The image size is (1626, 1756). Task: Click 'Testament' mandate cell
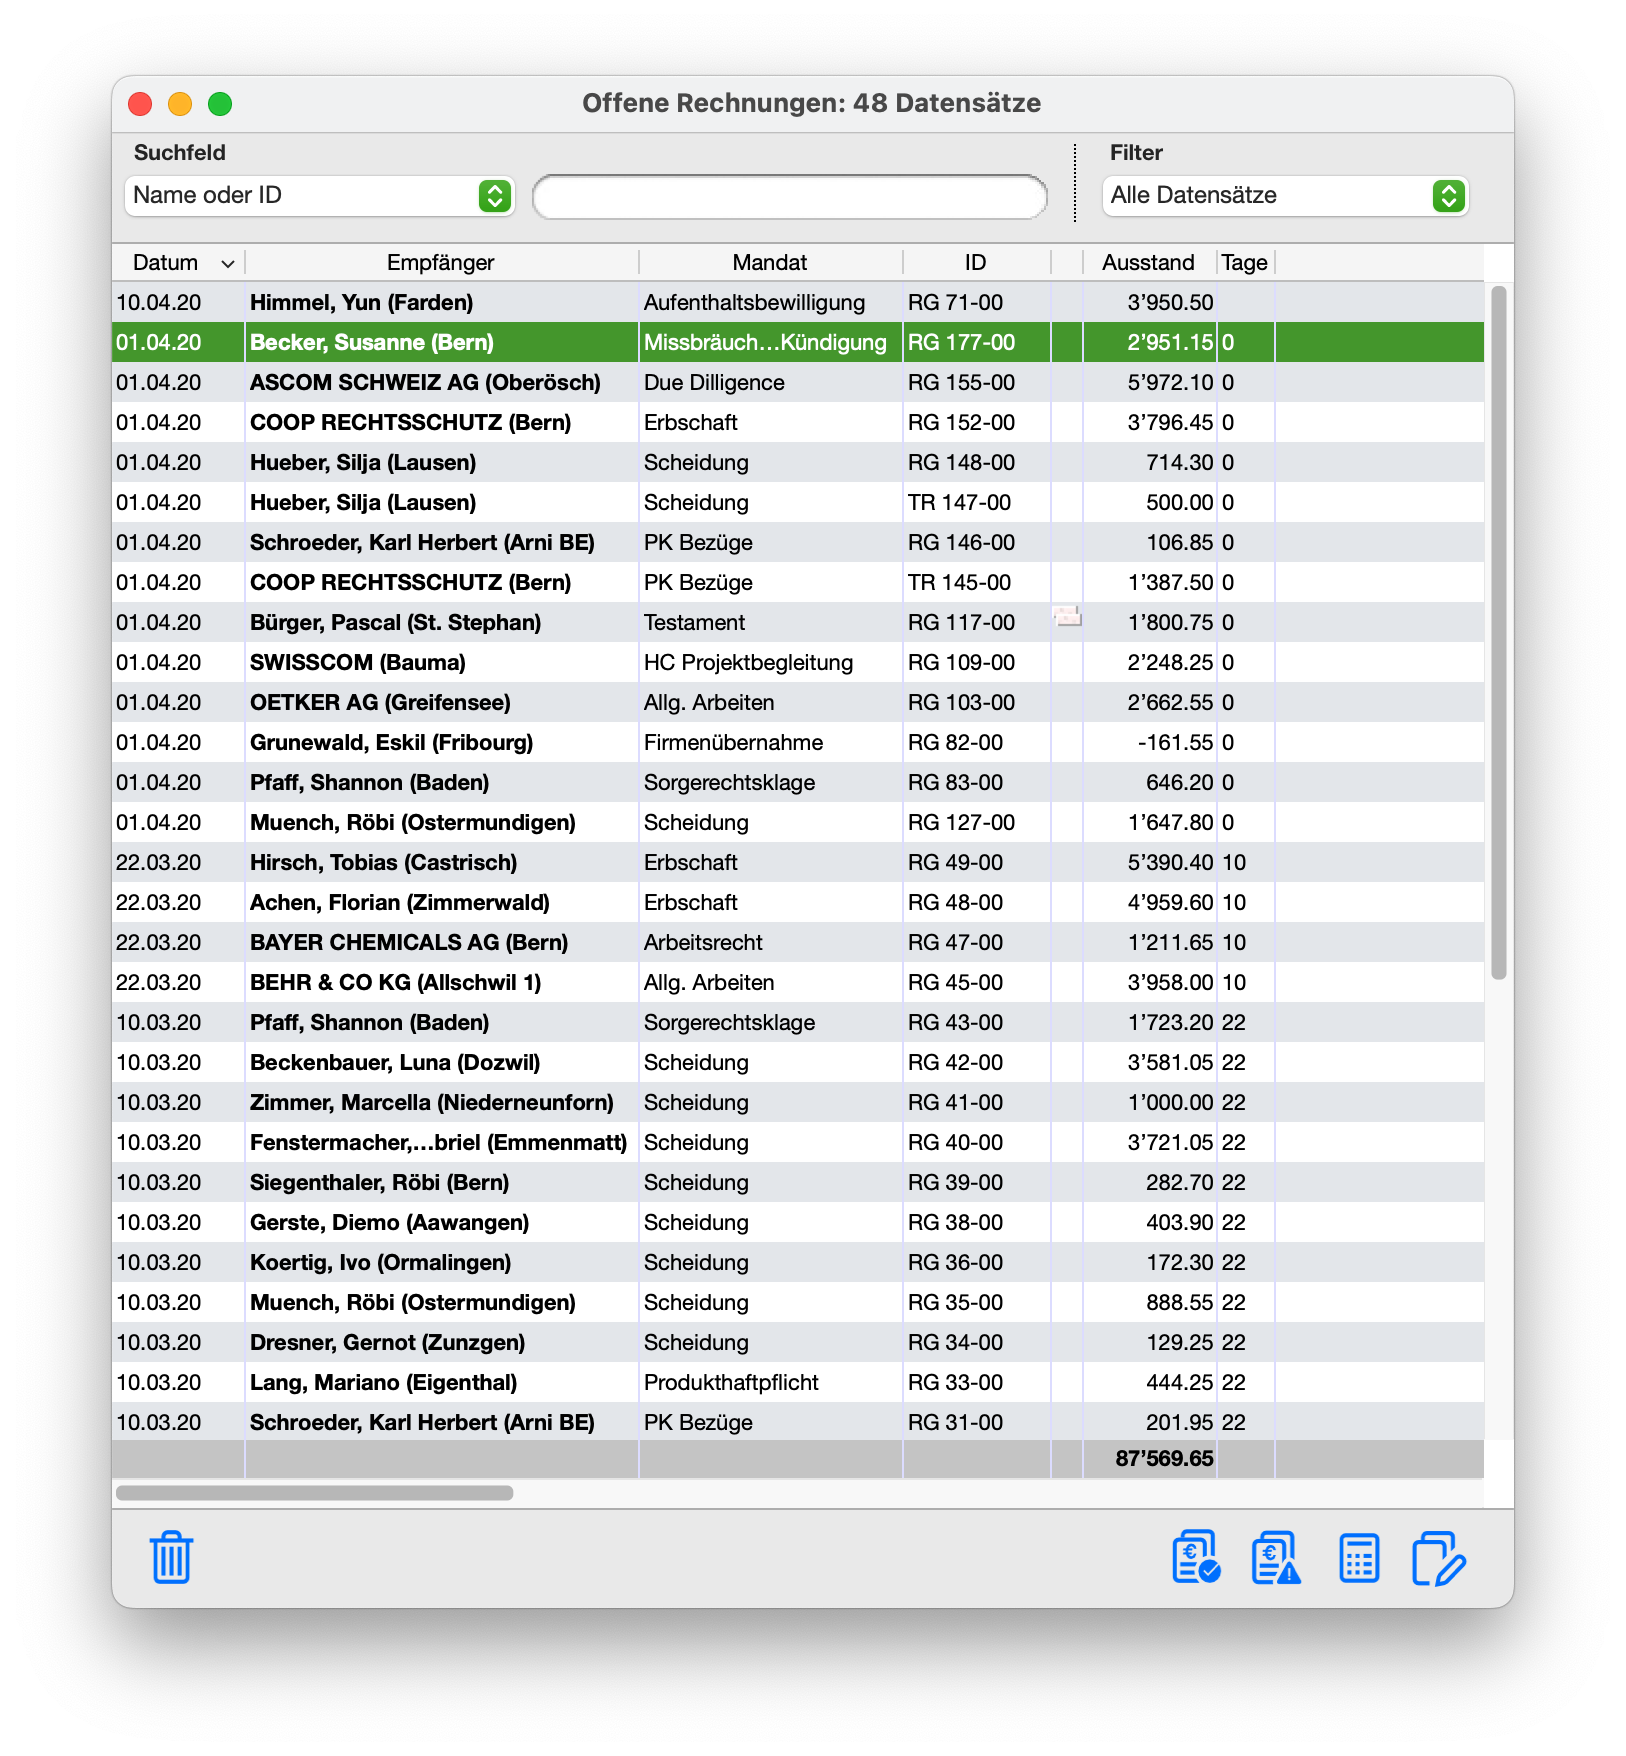pos(694,622)
